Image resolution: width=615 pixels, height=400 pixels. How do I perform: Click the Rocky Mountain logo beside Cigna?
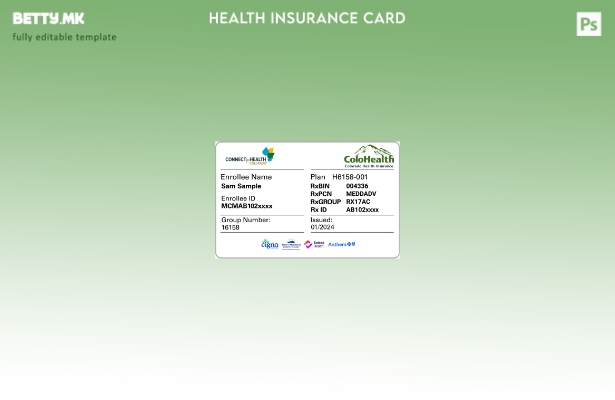(291, 244)
